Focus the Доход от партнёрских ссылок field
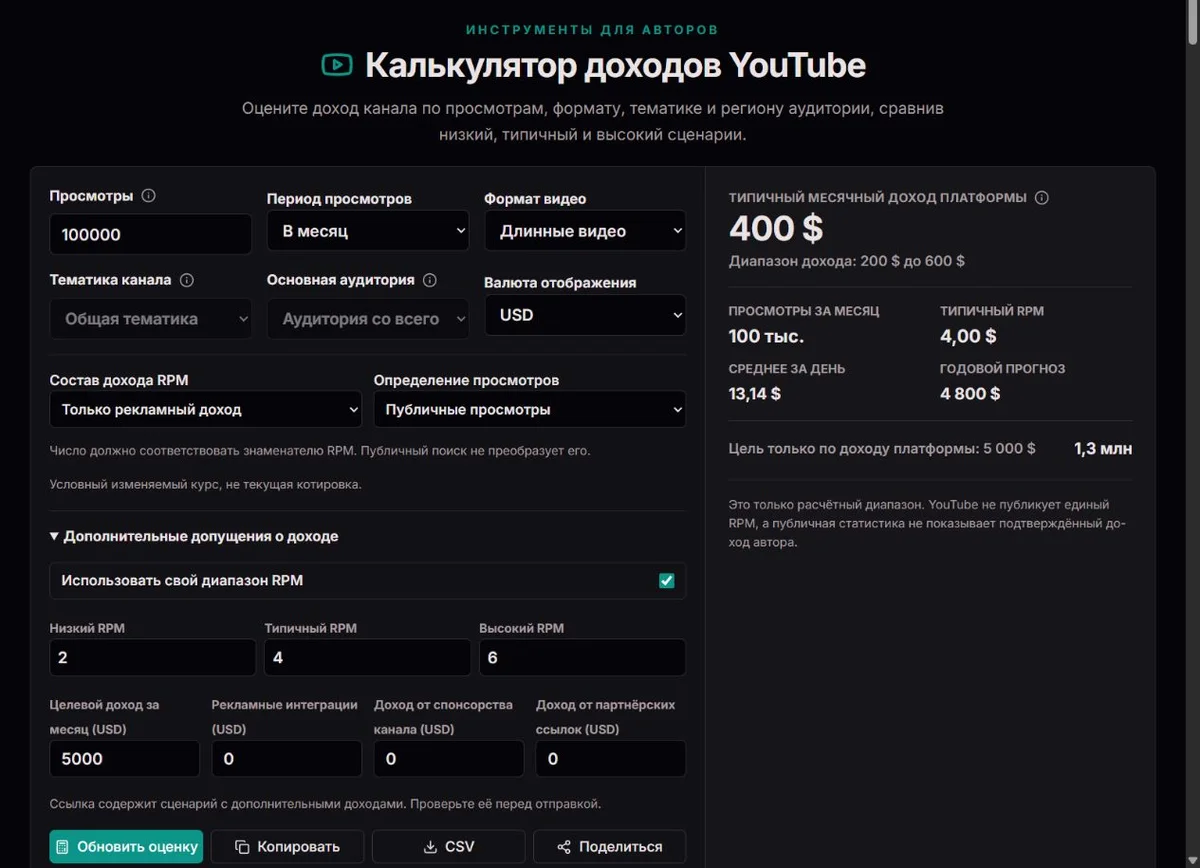 pyautogui.click(x=611, y=759)
